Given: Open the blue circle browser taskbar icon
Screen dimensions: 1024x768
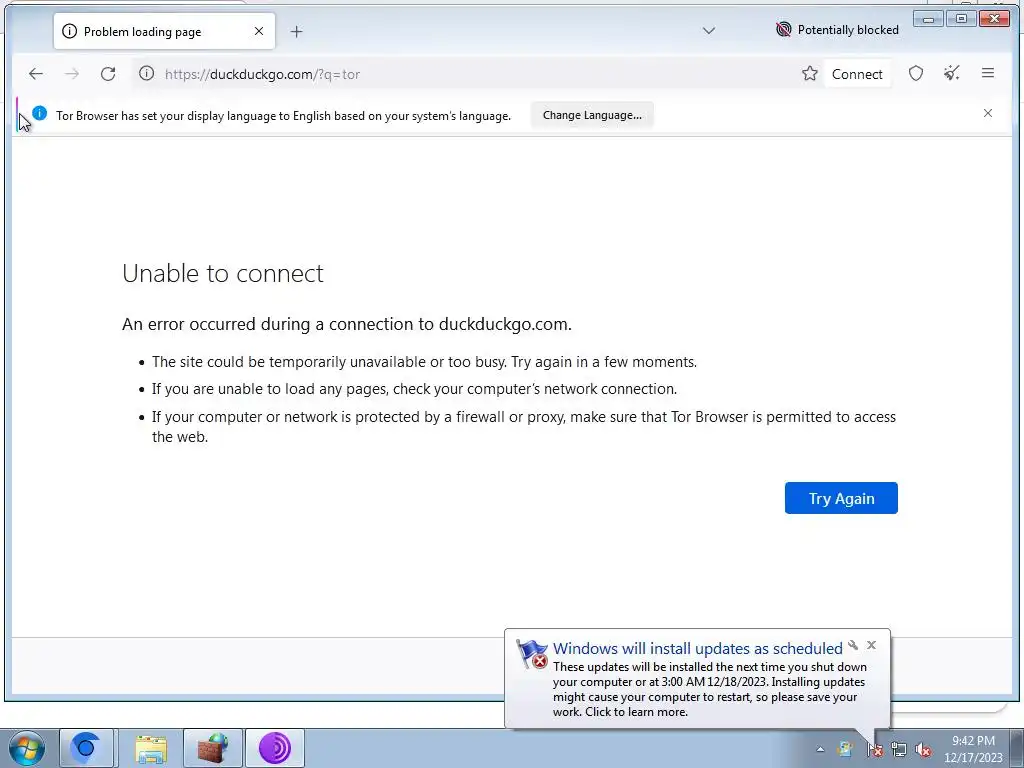Looking at the screenshot, I should click(87, 748).
